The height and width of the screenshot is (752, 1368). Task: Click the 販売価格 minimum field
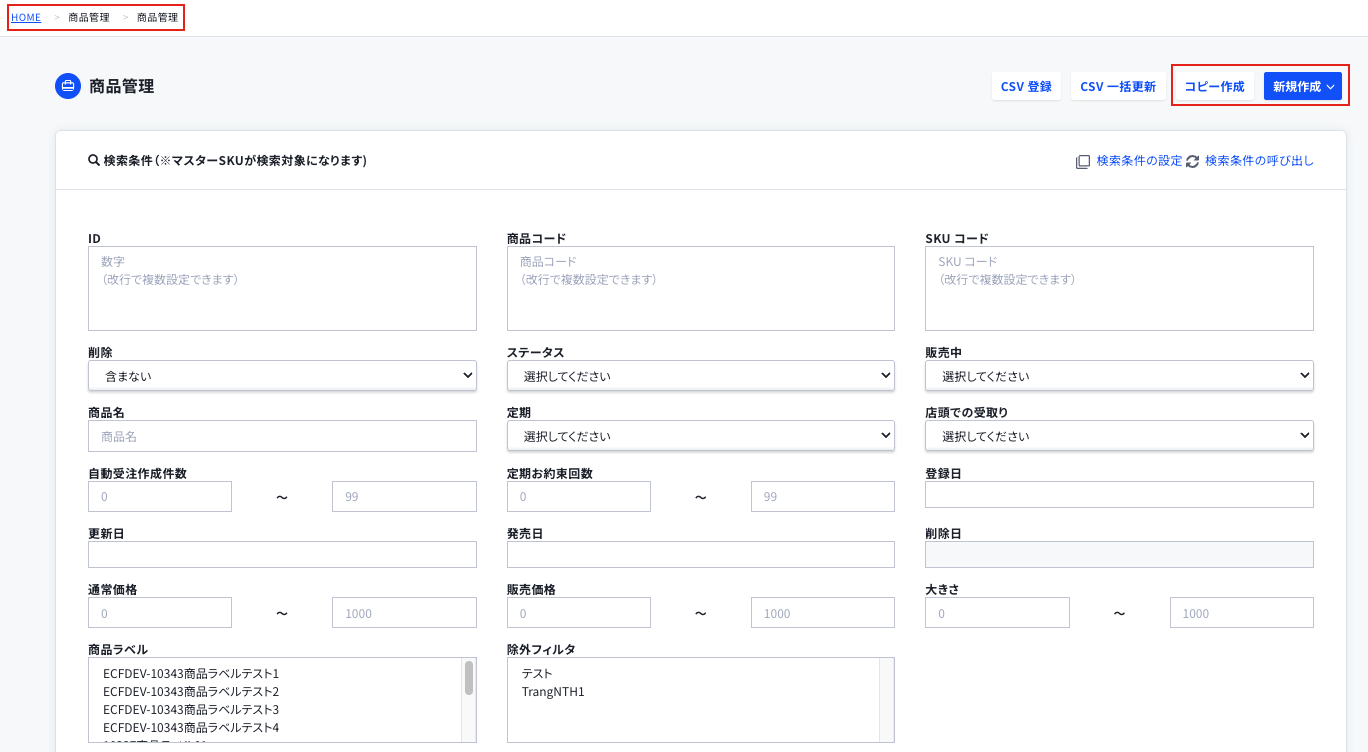tap(579, 613)
